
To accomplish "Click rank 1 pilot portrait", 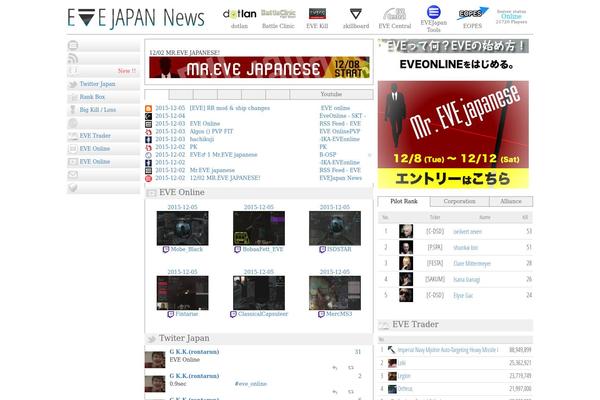I will click(x=406, y=232).
